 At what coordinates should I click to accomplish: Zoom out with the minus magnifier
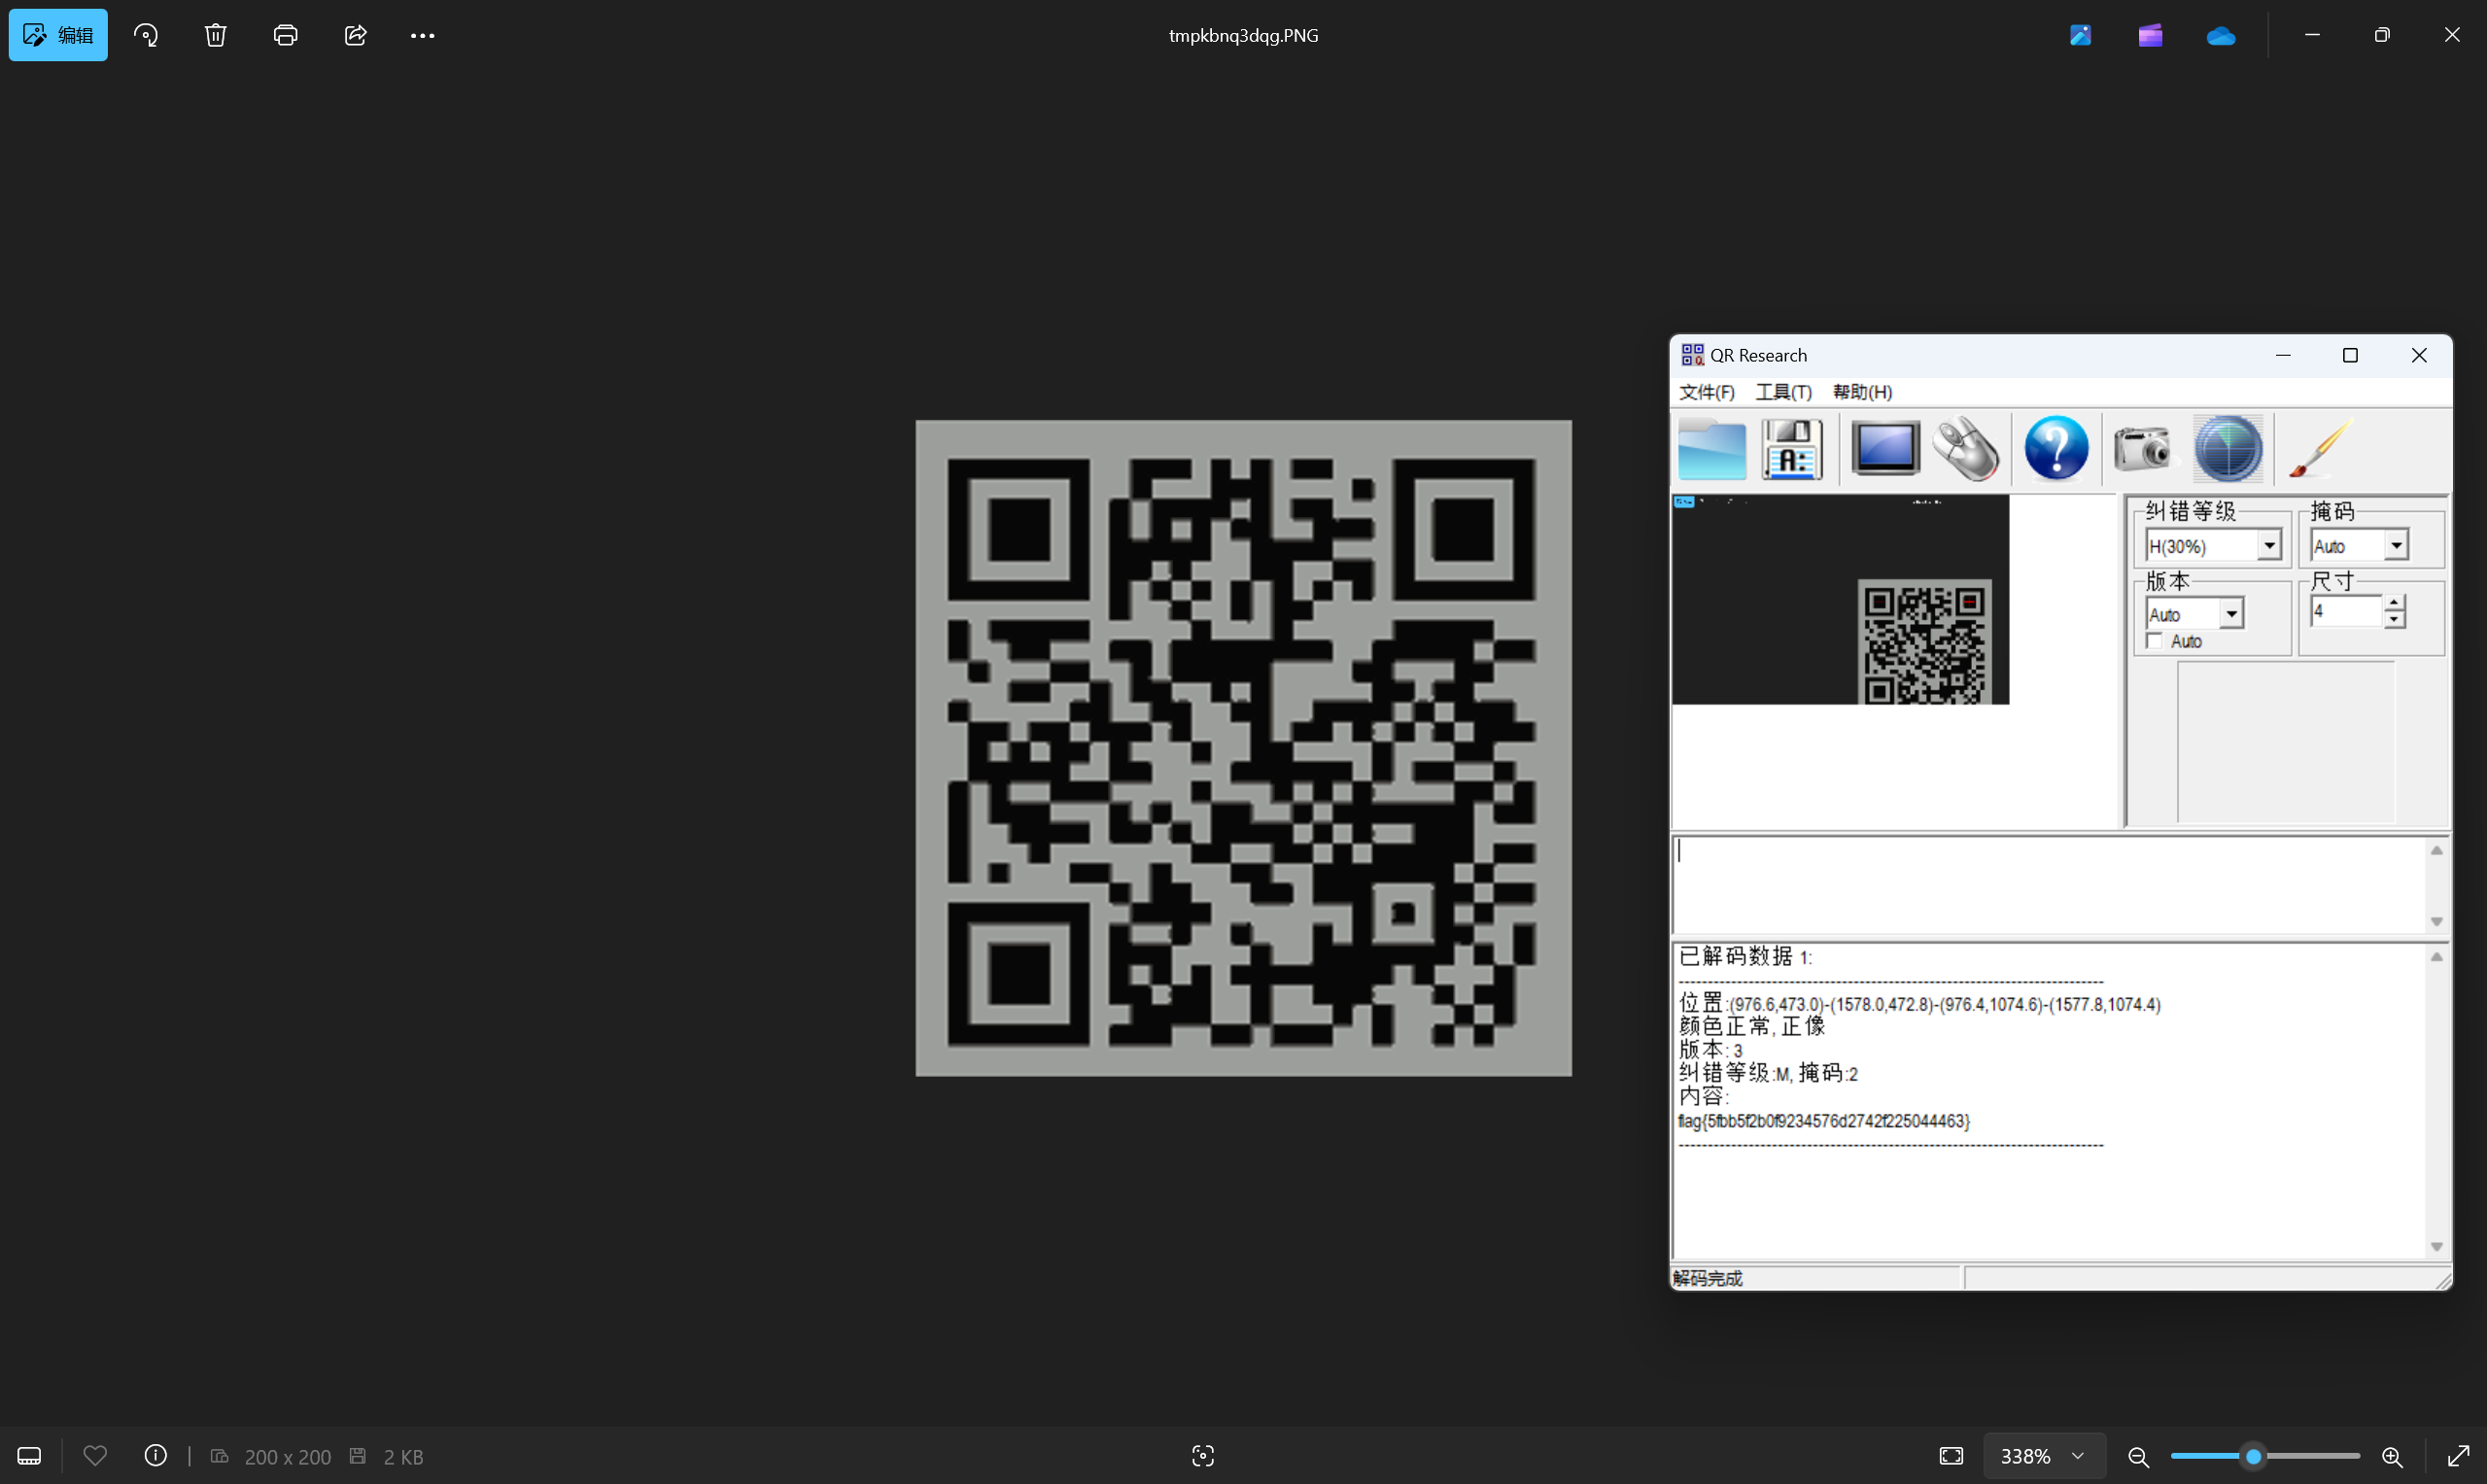[2138, 1457]
